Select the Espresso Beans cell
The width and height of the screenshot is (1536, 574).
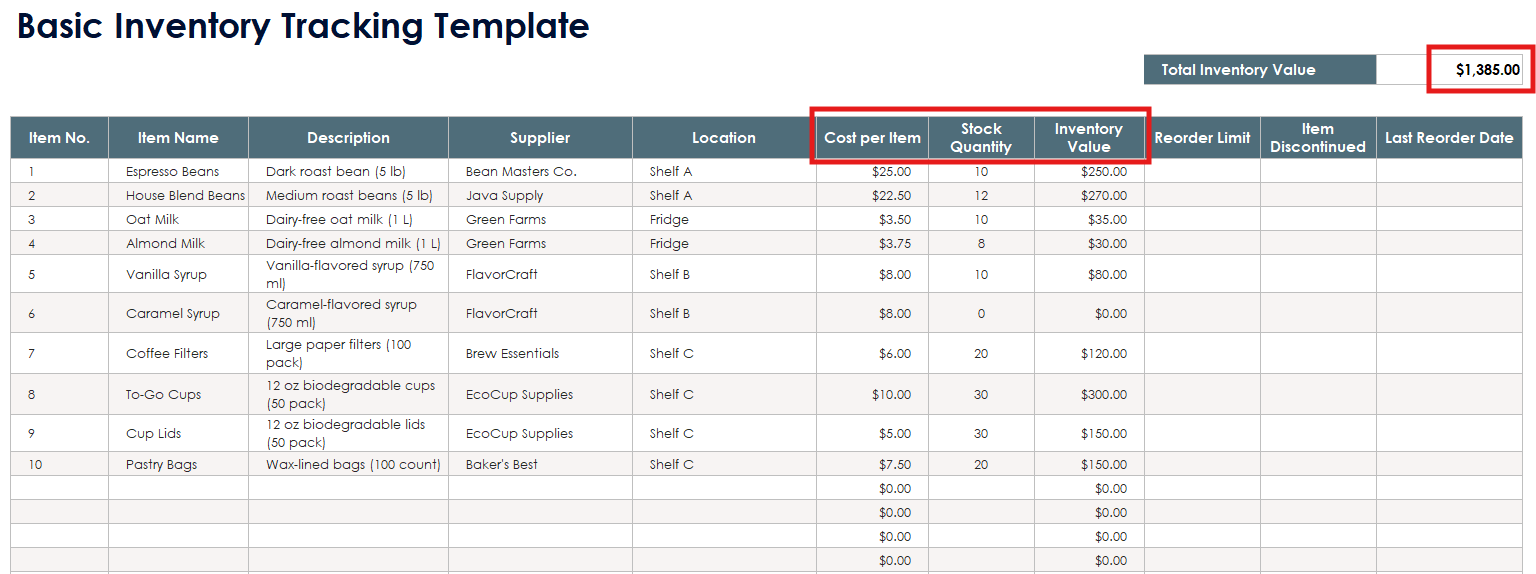(178, 171)
